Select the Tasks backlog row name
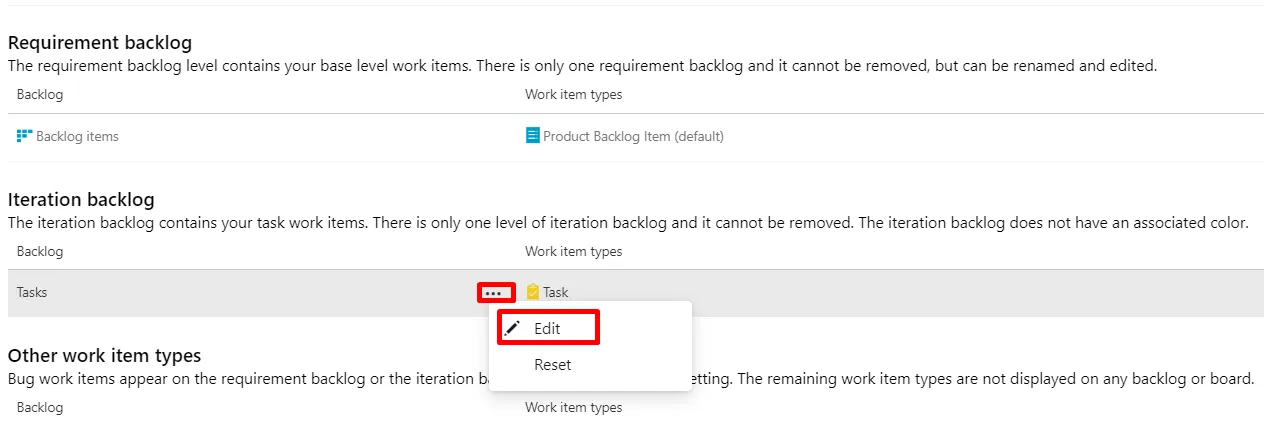Screen dimensions: 1264x423 coord(32,293)
